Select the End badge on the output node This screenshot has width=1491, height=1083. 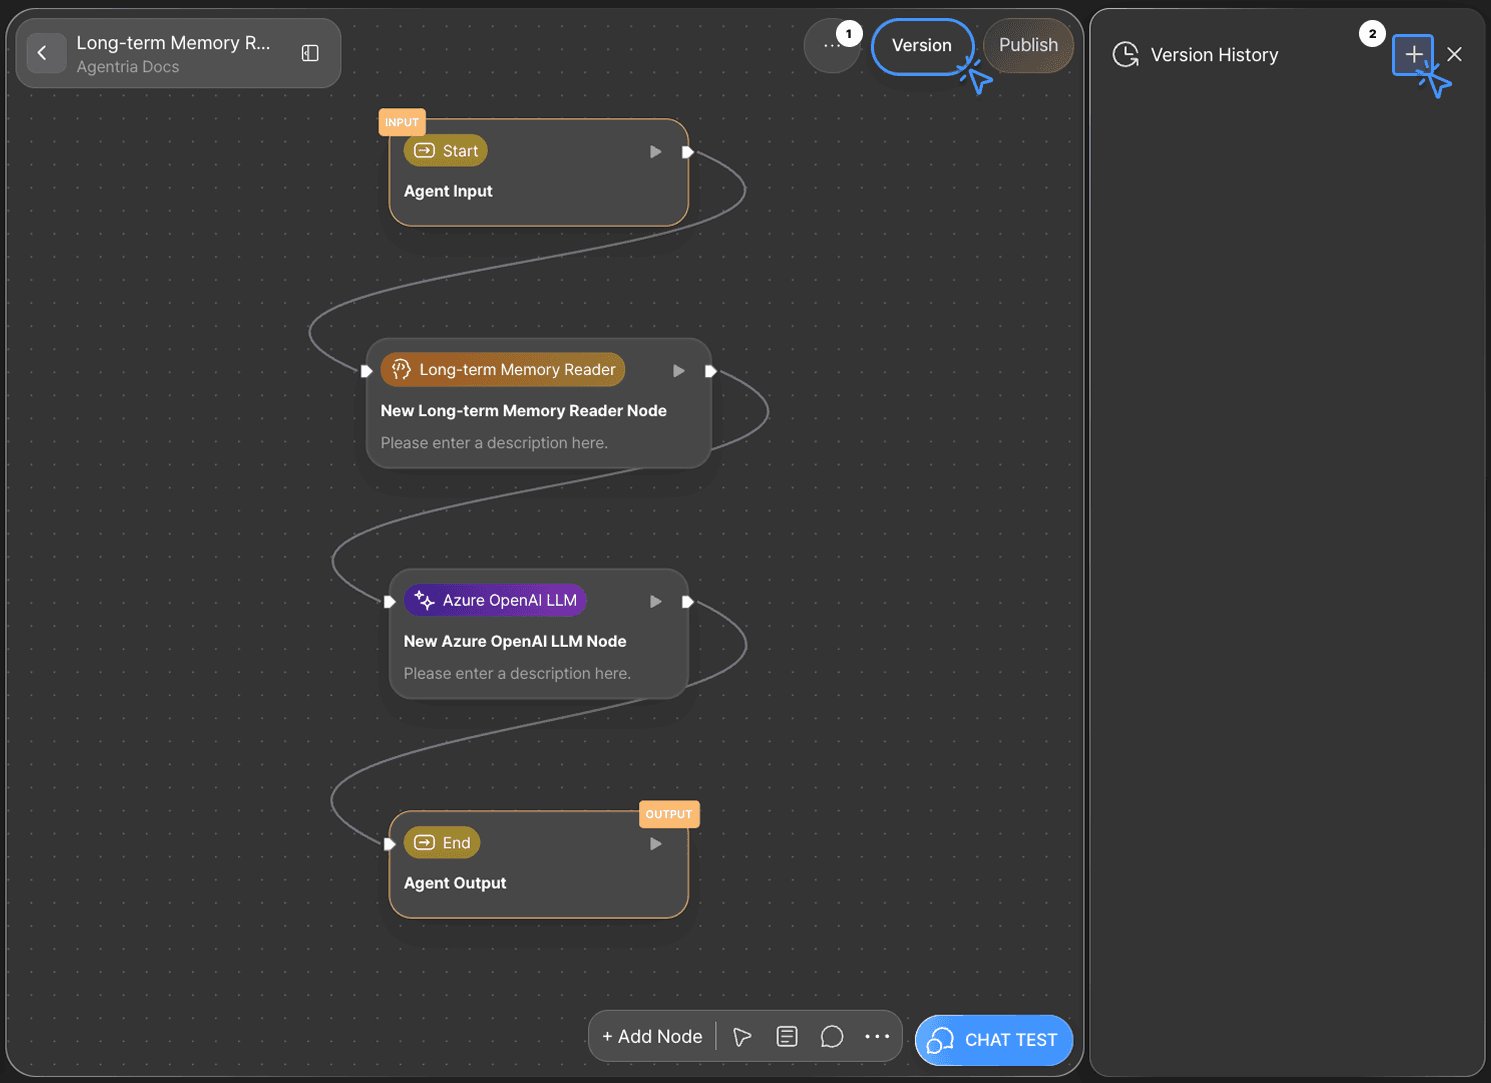click(442, 843)
